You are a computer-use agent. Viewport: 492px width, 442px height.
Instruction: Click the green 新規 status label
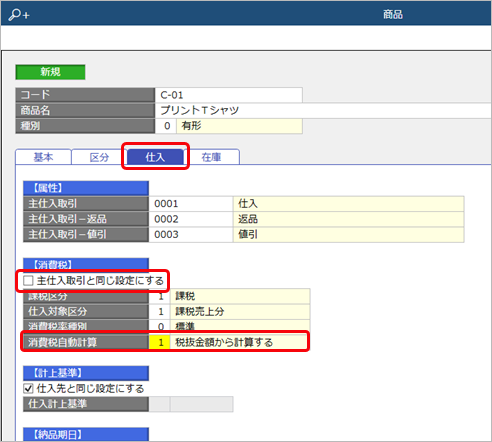click(50, 72)
